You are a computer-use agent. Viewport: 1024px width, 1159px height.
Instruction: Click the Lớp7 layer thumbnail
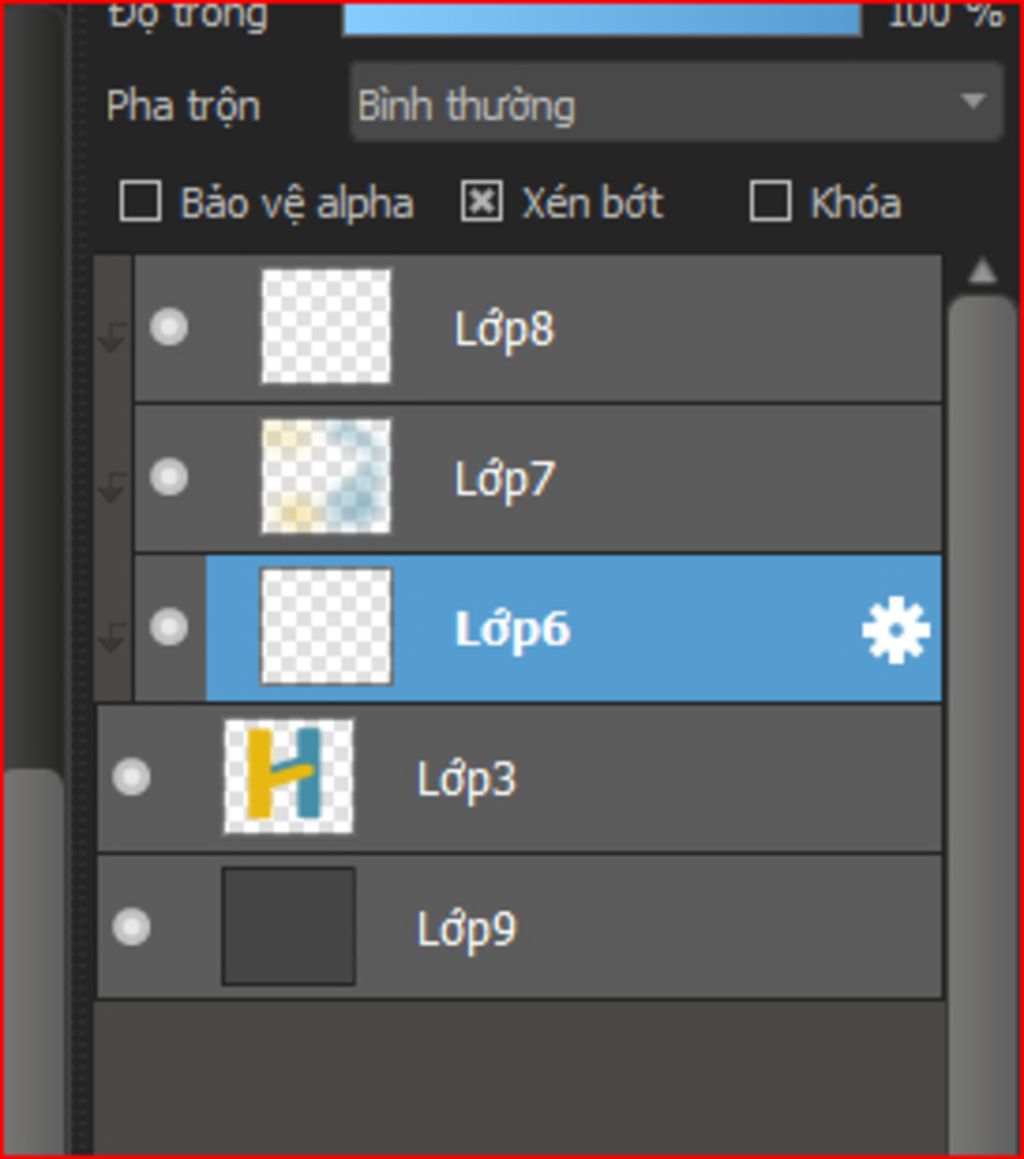coord(326,477)
